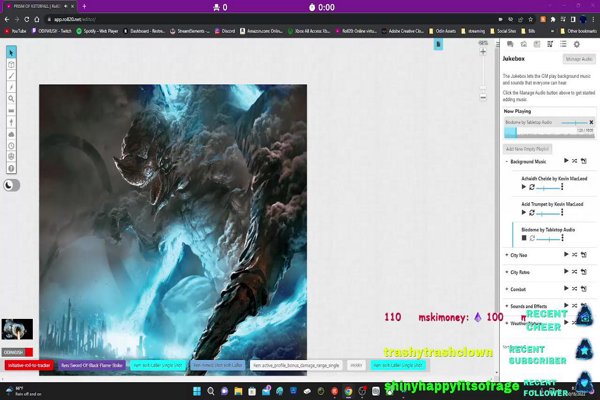Select the arrow Select tool in the left toolbar

tap(11, 52)
